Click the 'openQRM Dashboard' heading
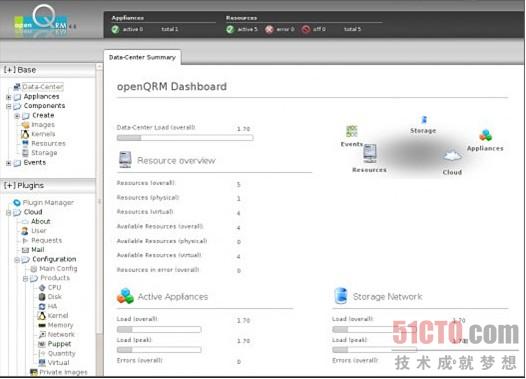 (x=172, y=87)
